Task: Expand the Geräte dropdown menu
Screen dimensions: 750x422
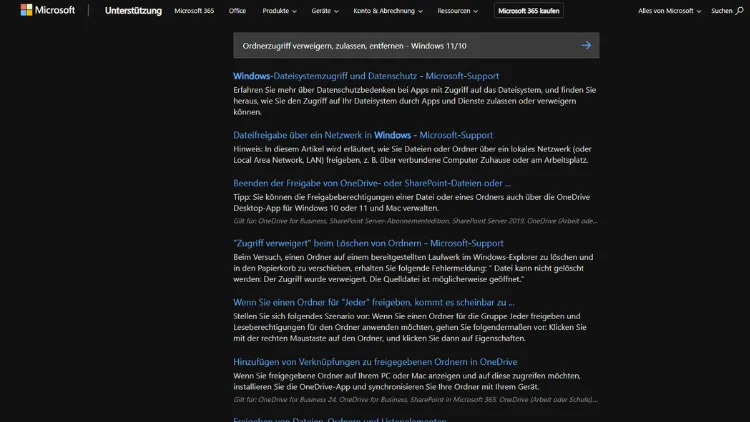Action: click(325, 11)
